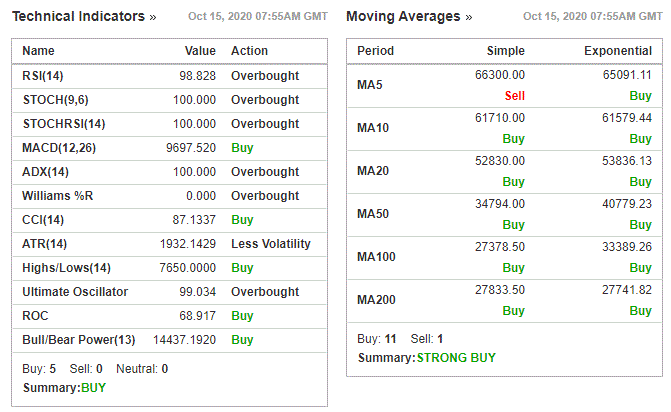This screenshot has width=671, height=412.
Task: Click the MA50 simple value 34794.00
Action: coord(500,204)
